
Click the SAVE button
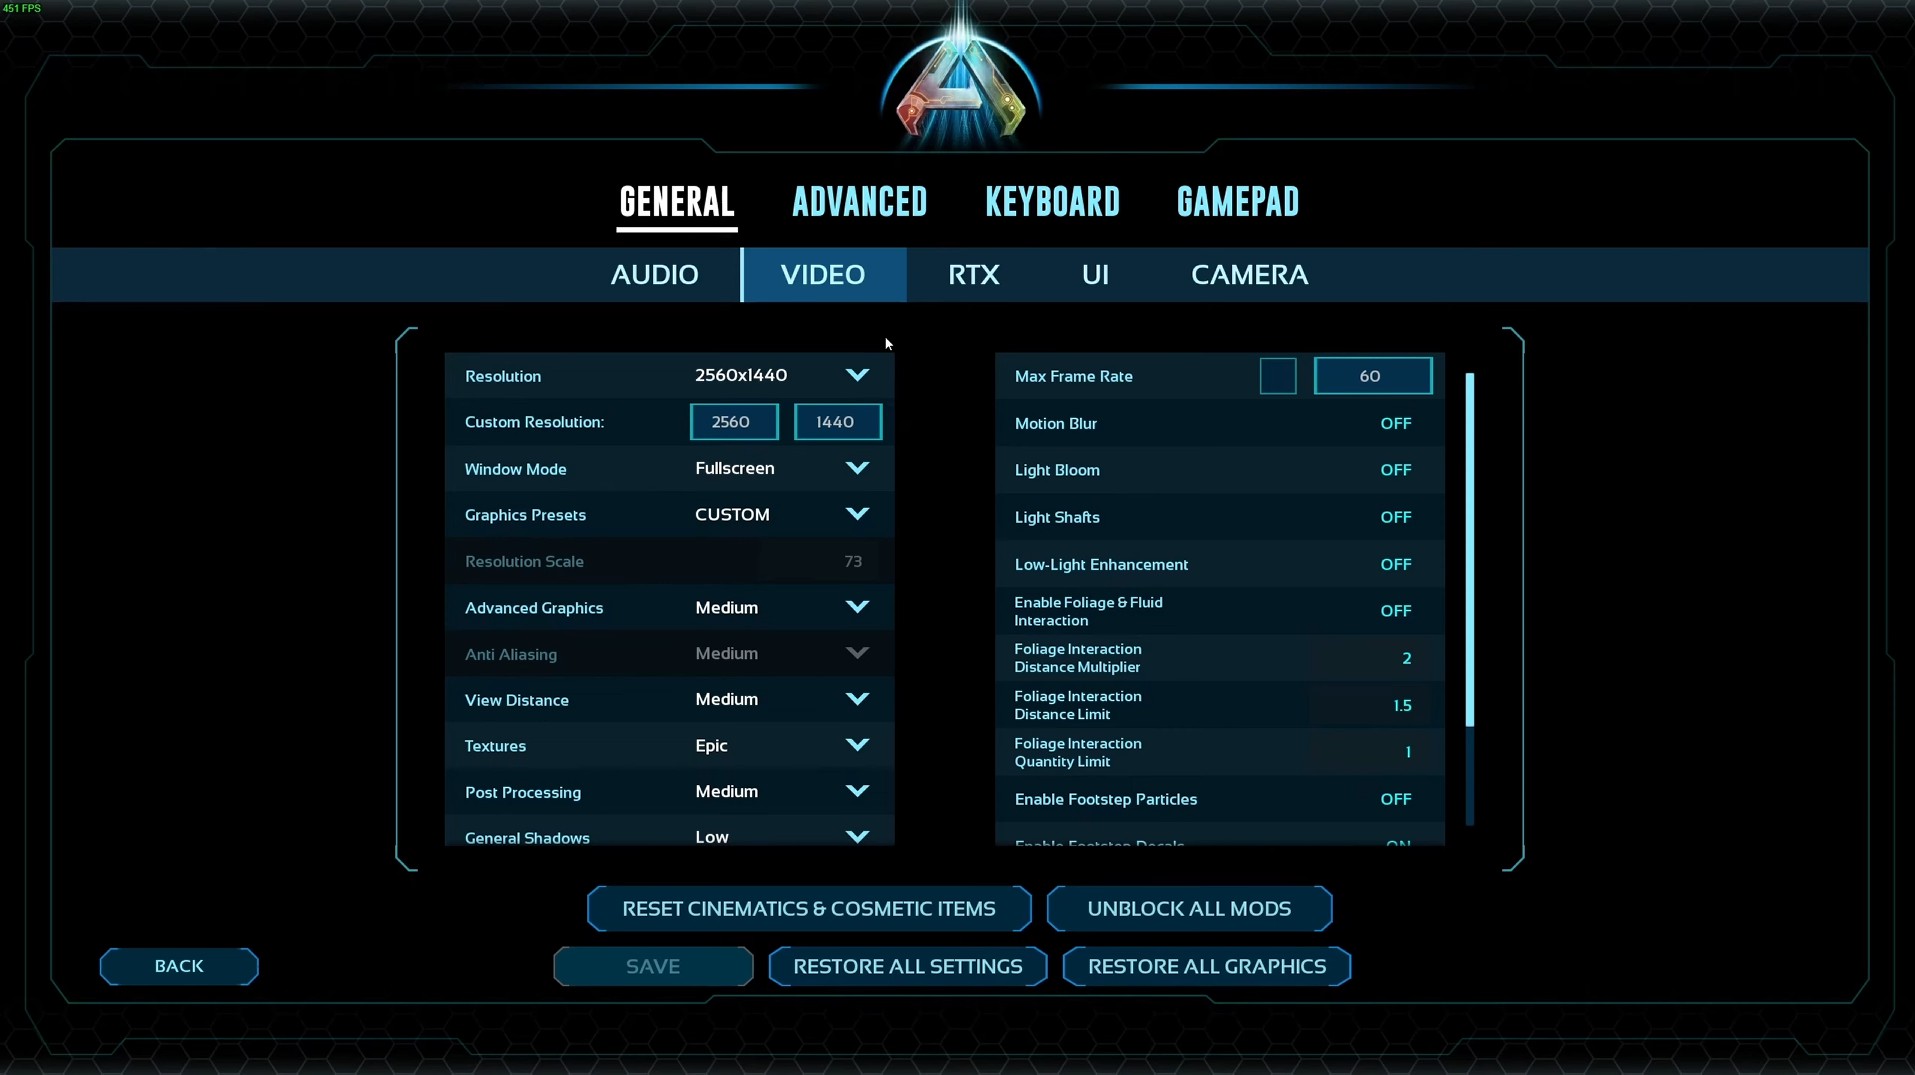(x=653, y=966)
